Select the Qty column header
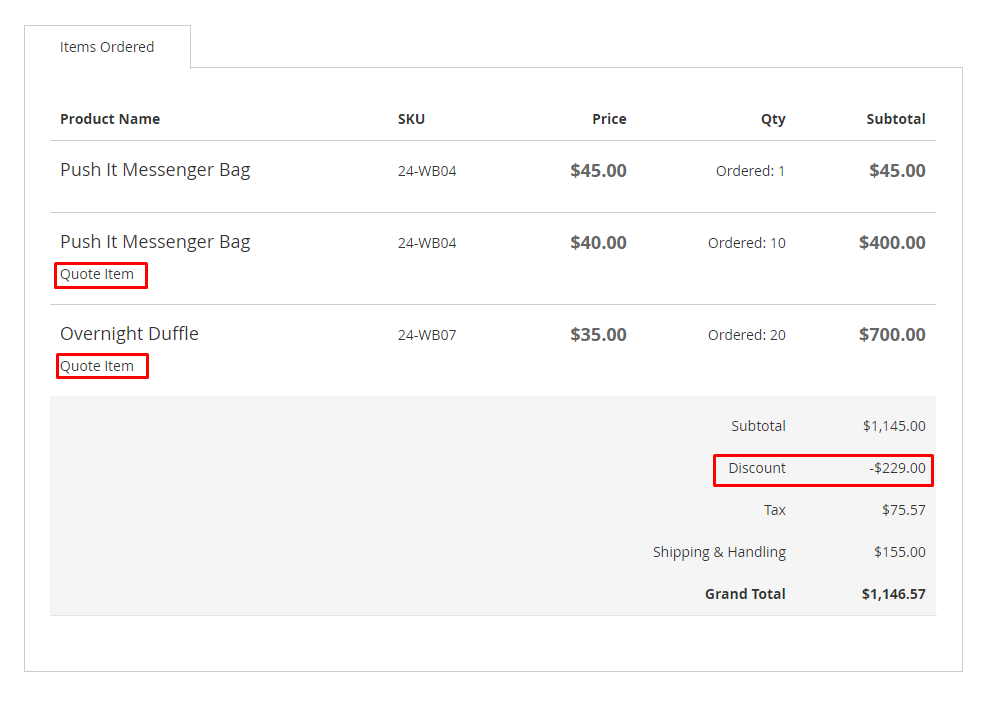 (773, 119)
